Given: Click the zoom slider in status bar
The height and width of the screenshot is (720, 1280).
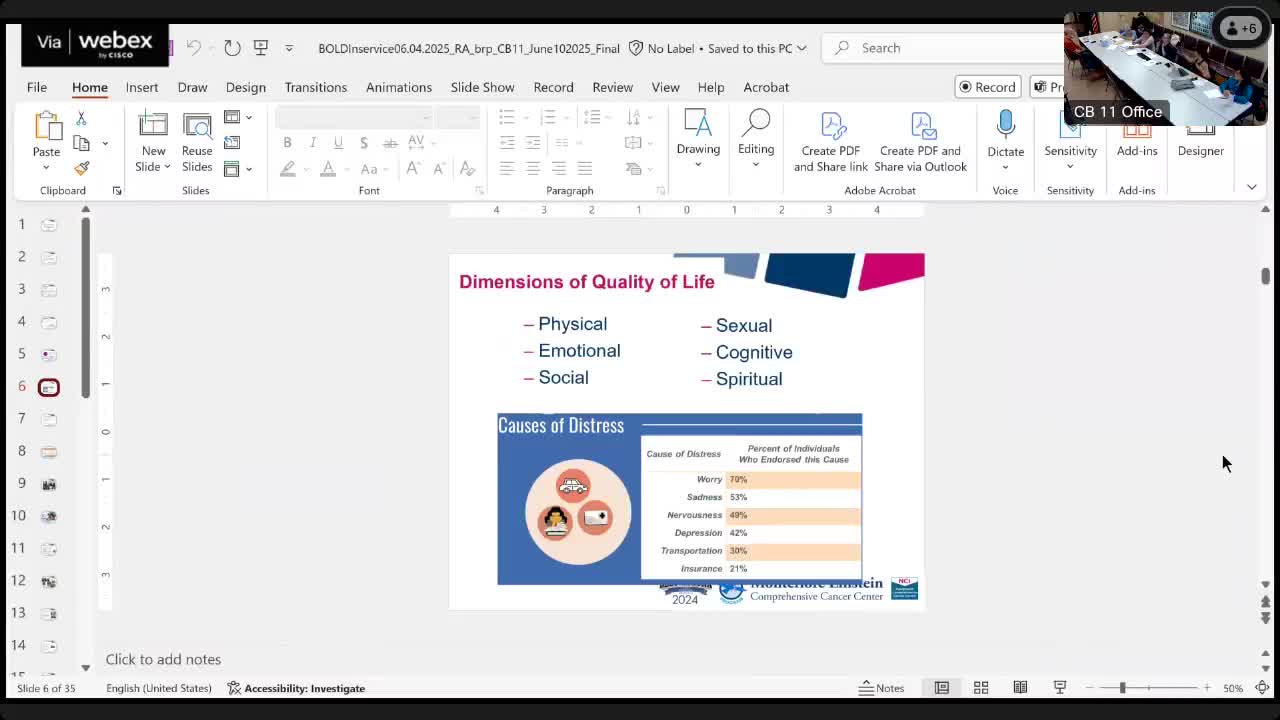Looking at the screenshot, I should (x=1122, y=688).
